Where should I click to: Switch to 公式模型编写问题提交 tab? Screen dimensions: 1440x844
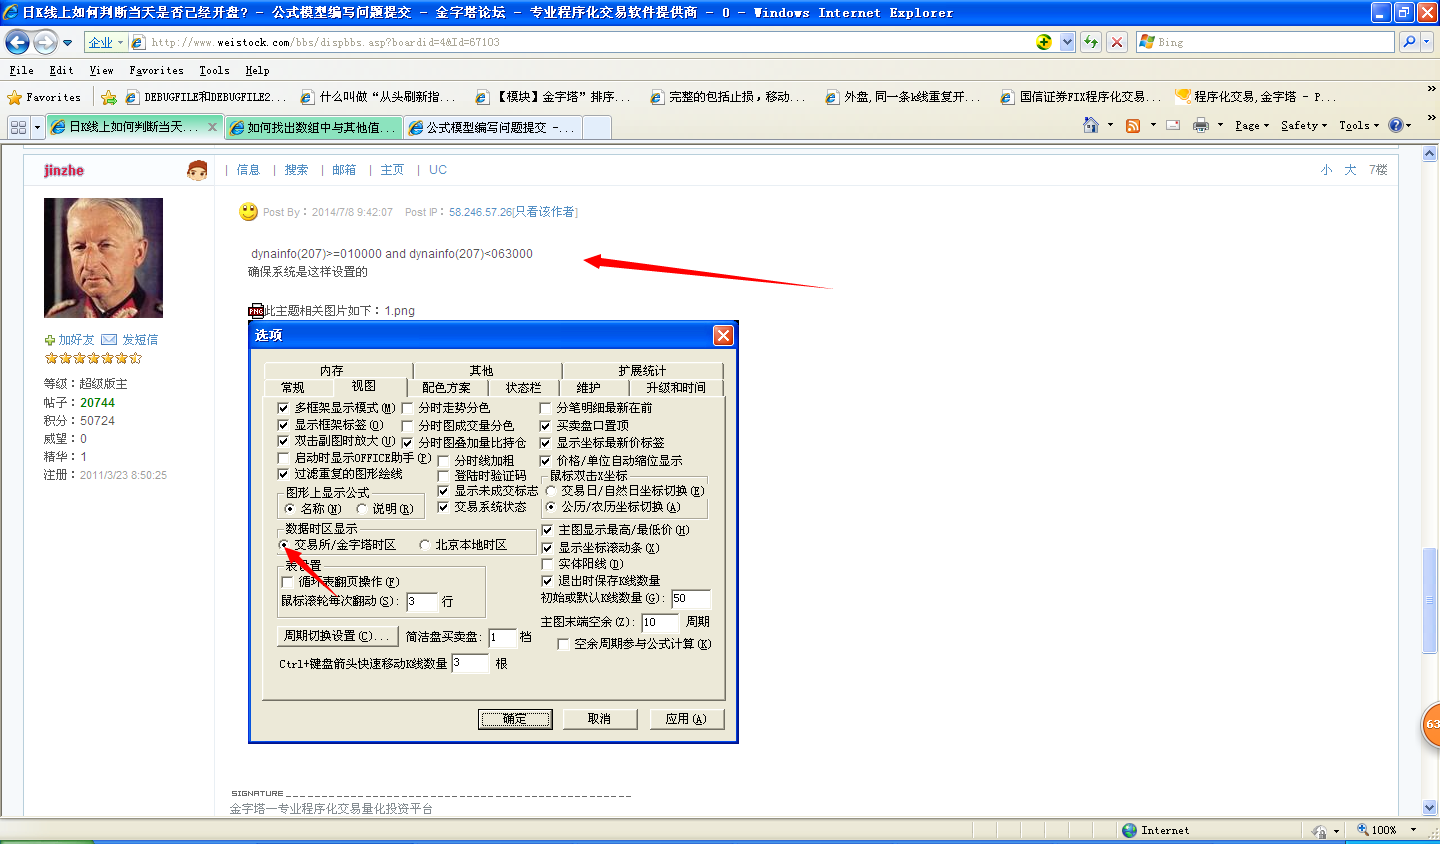[x=492, y=127]
